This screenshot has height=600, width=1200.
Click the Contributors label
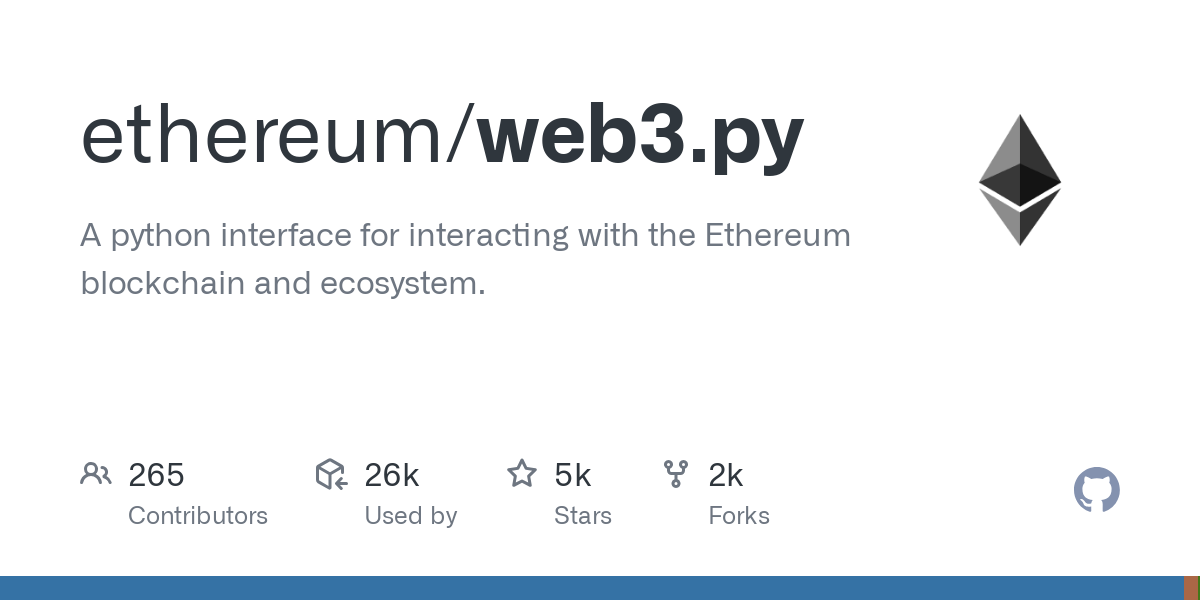pyautogui.click(x=198, y=516)
